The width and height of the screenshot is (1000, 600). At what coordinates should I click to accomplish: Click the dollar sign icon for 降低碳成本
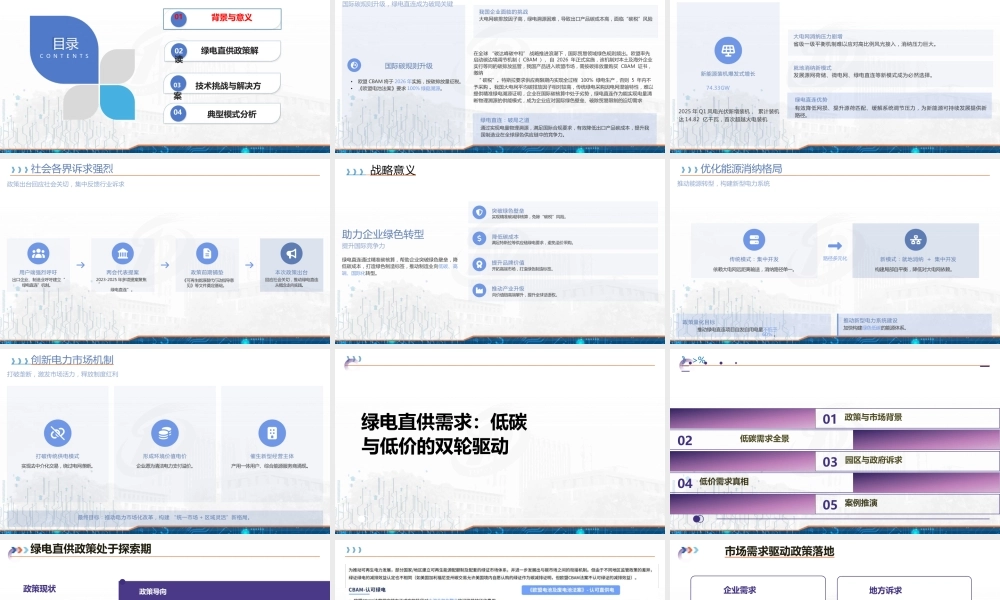coord(477,237)
